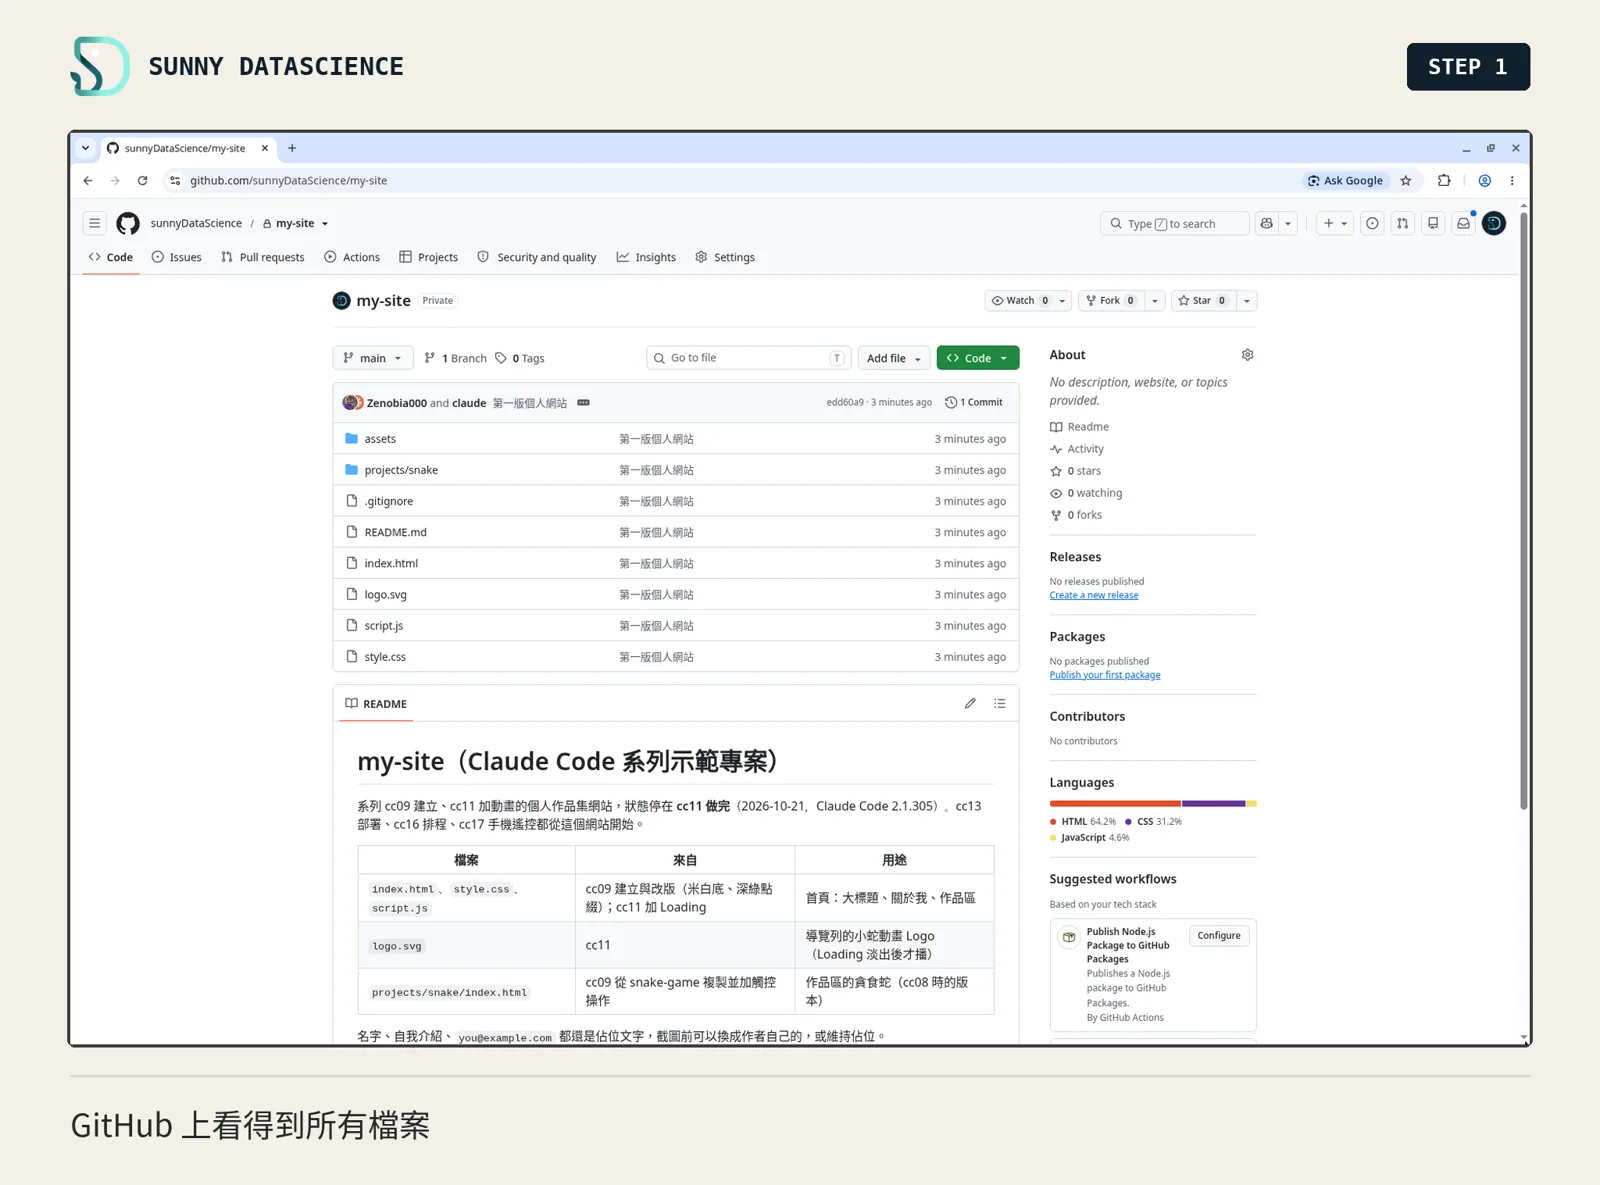Open the issues icon in top header
1600x1185 pixels.
coord(1372,223)
